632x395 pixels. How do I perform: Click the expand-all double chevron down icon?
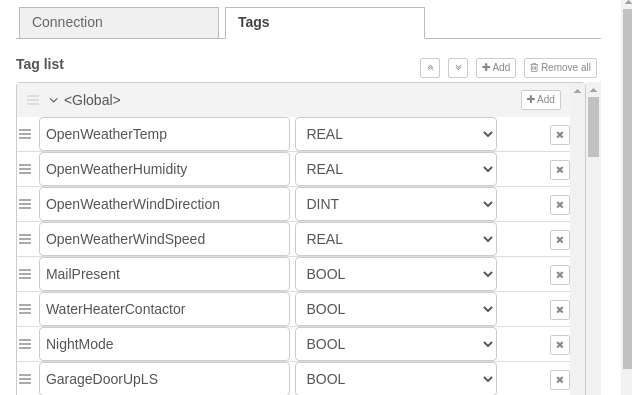tap(458, 68)
